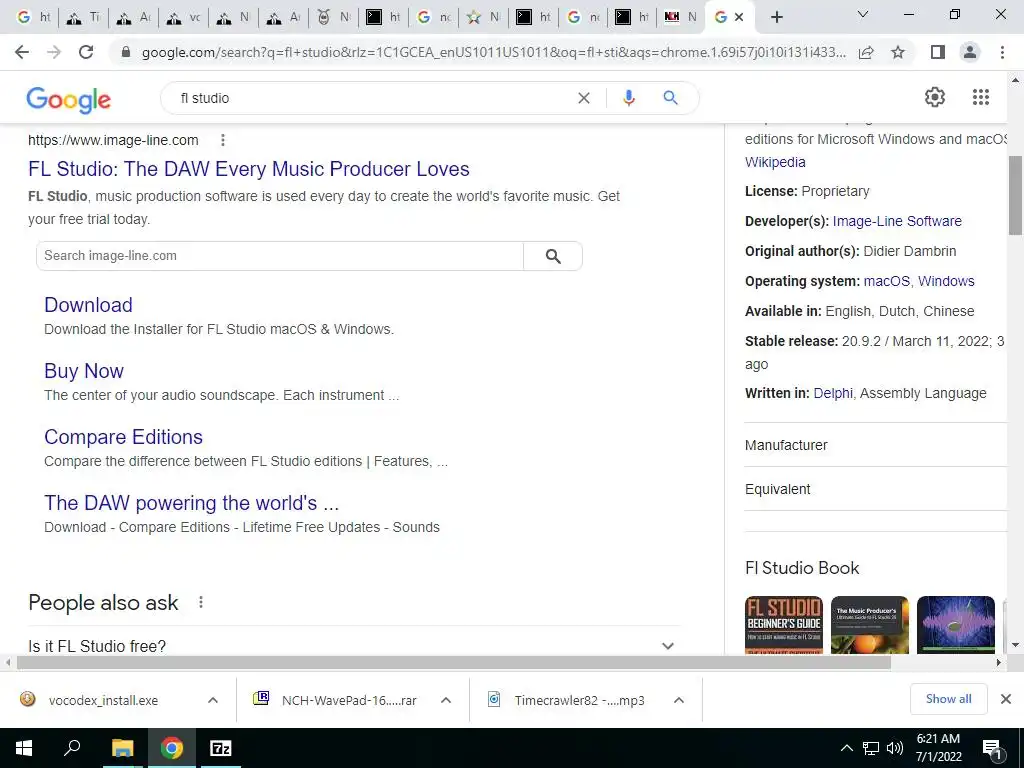This screenshot has width=1024, height=768.
Task: Open the Wikipedia link in the side panel
Action: pos(775,162)
